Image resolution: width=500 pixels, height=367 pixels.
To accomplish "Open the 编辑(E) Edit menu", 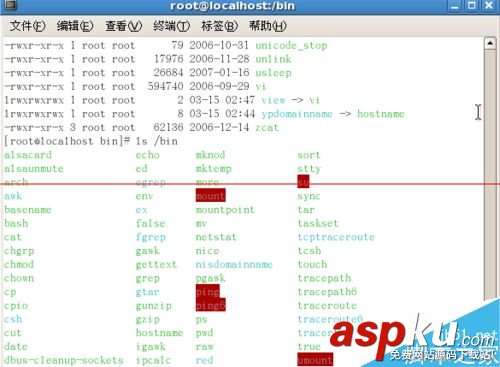I will coord(75,26).
